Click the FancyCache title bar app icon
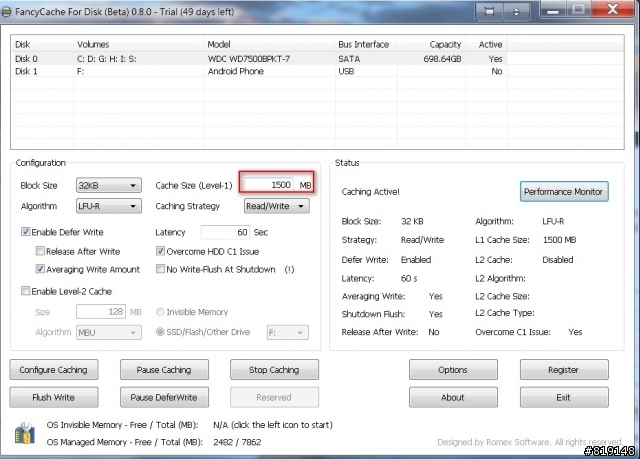Viewport: 640px width, 459px height. pos(6,12)
